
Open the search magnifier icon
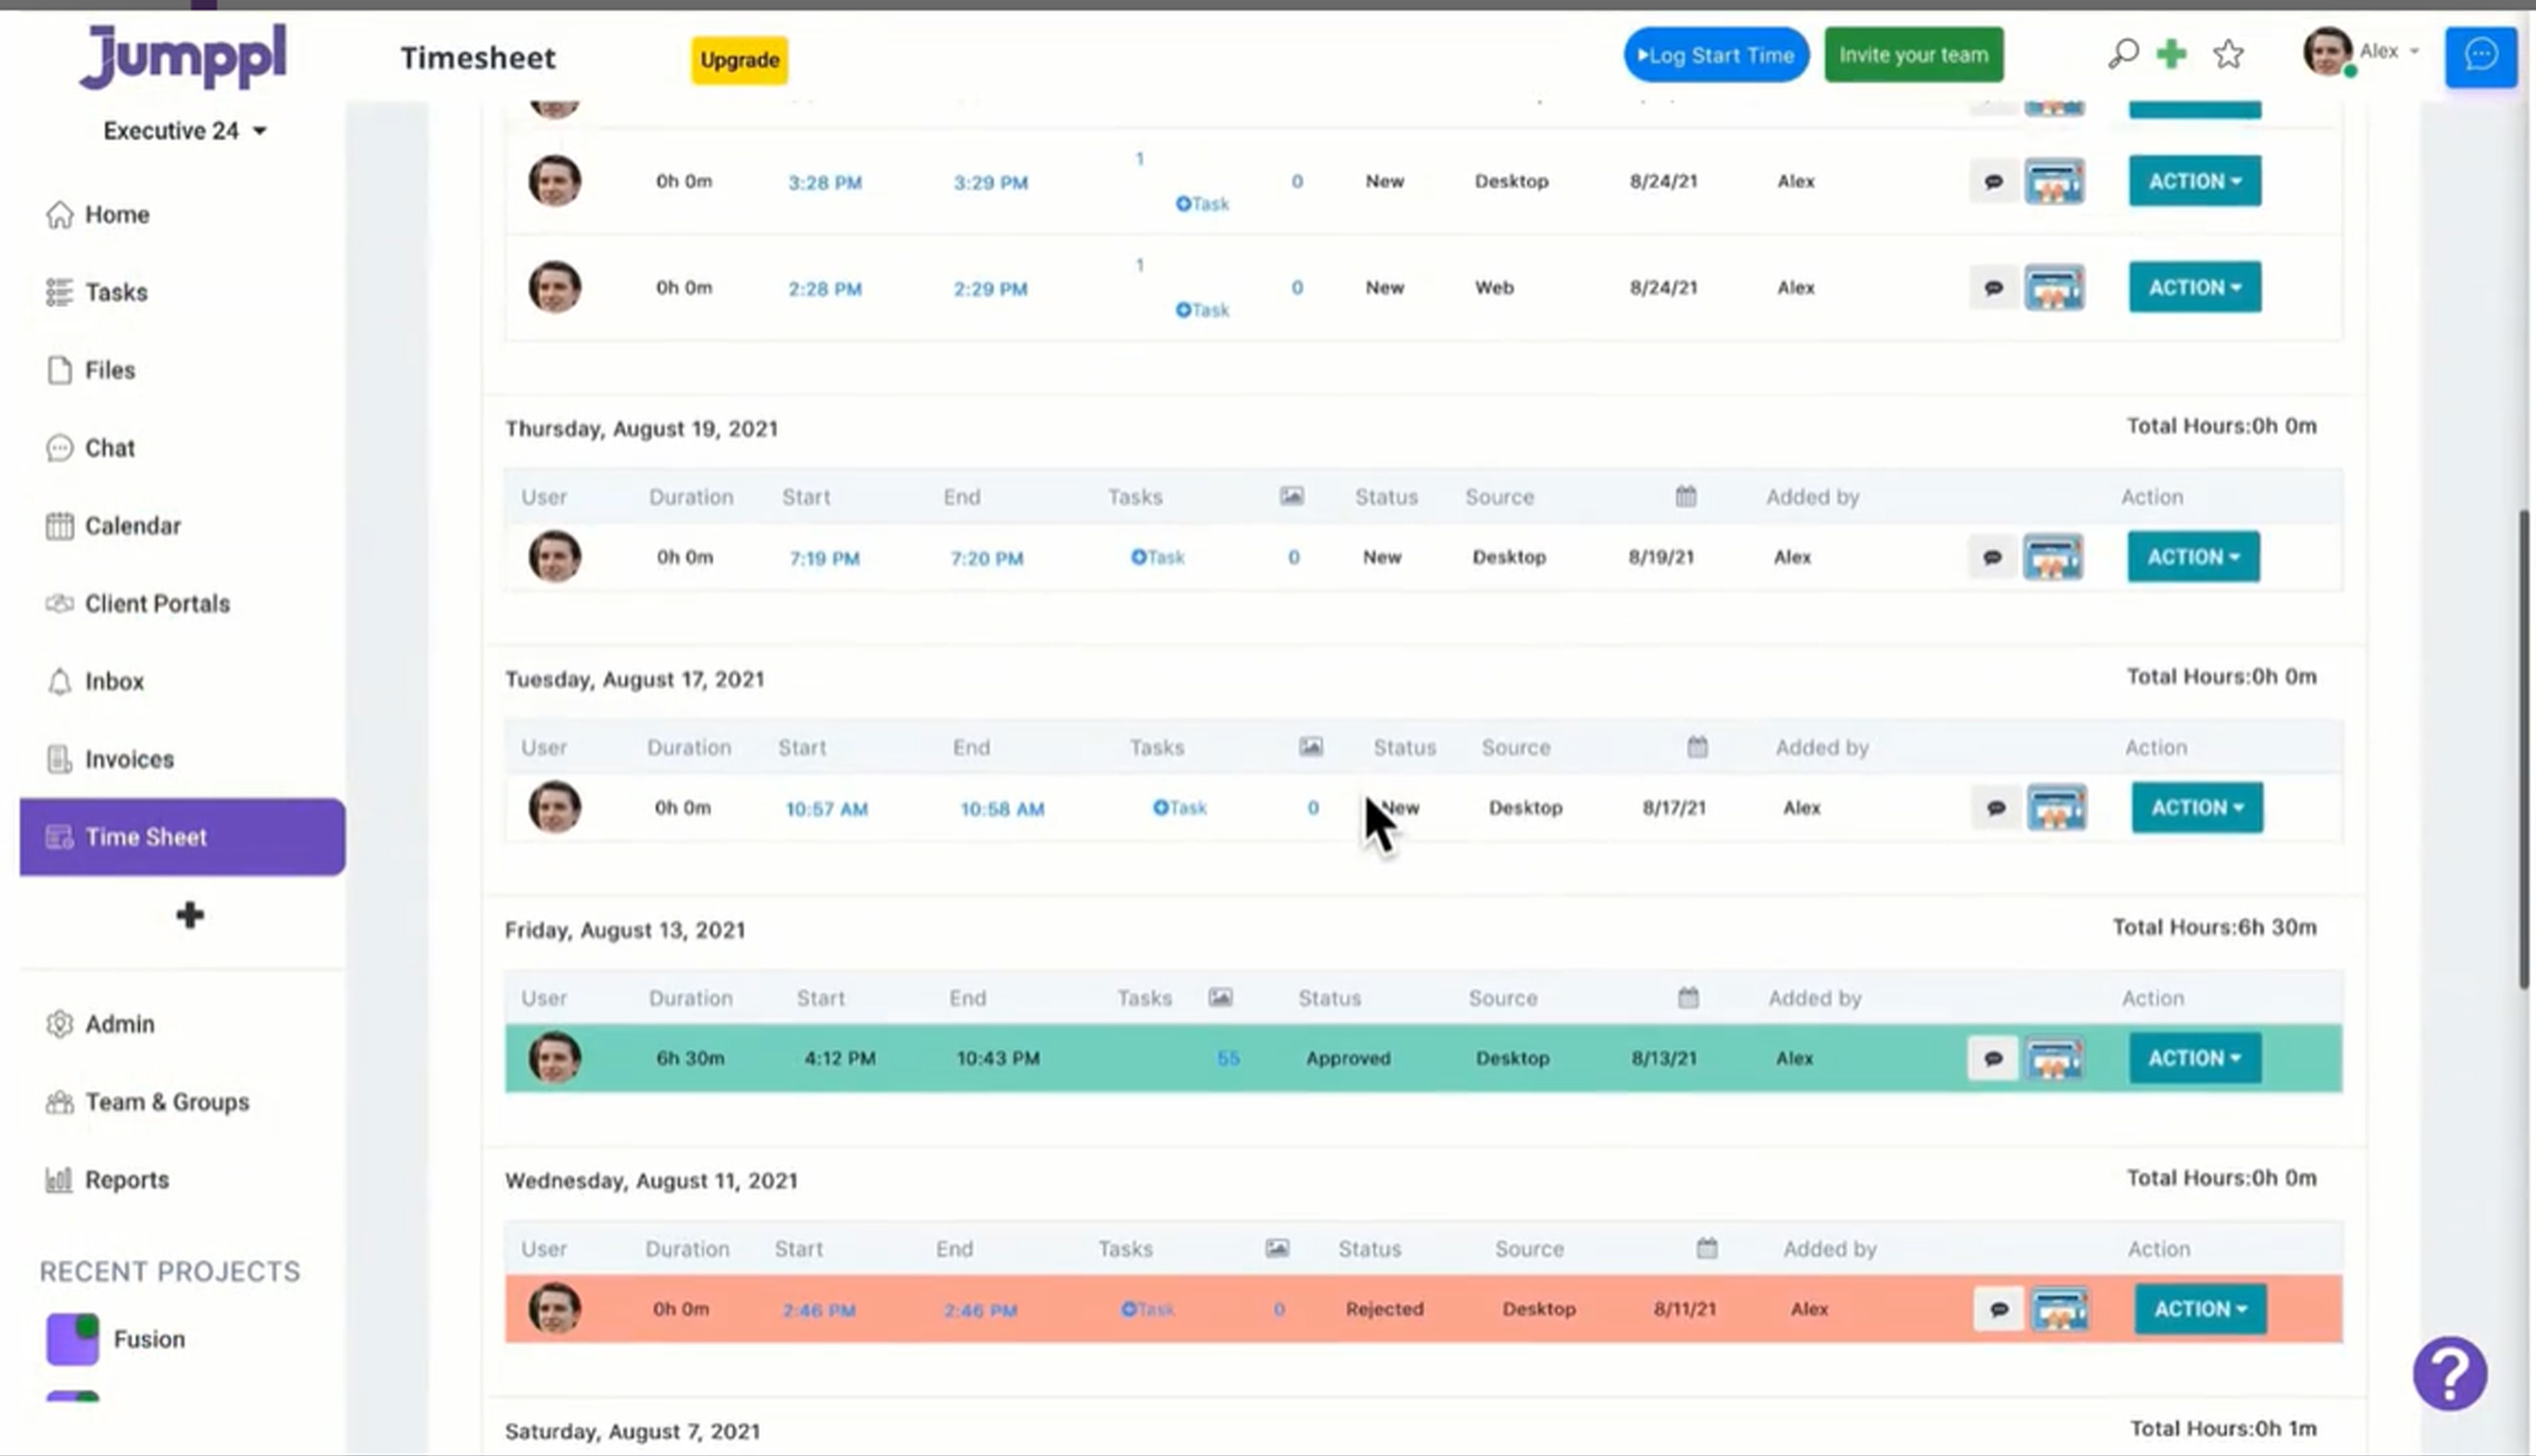(2123, 54)
